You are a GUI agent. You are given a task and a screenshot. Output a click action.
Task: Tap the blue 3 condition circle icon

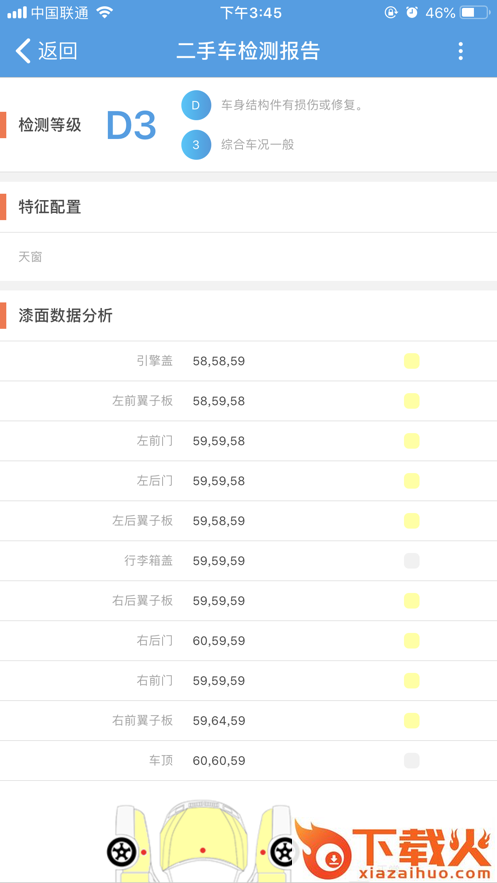196,145
